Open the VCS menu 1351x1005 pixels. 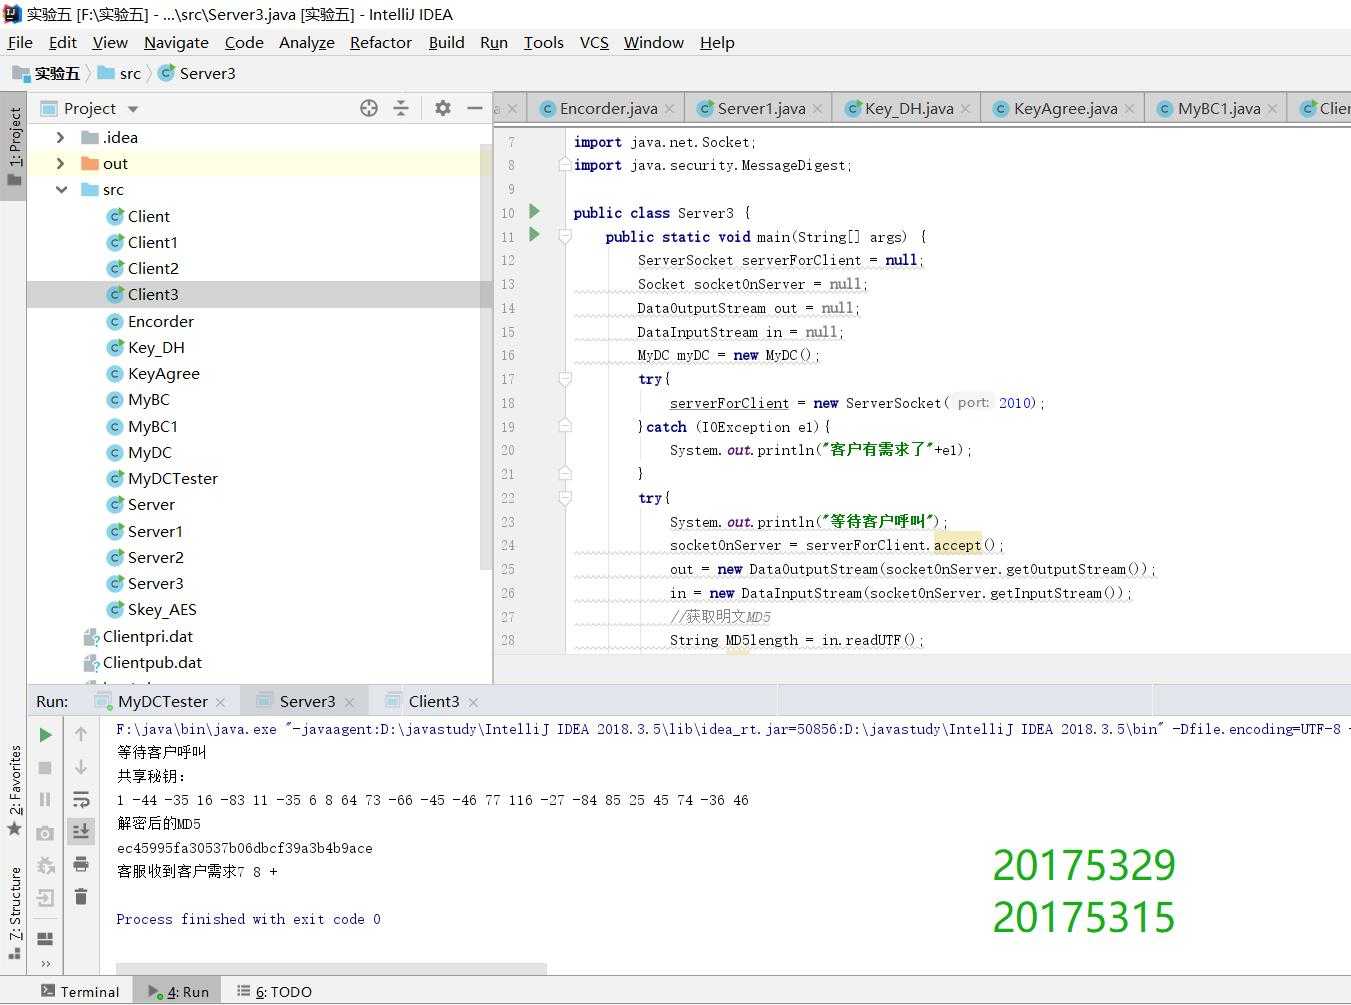pyautogui.click(x=594, y=42)
